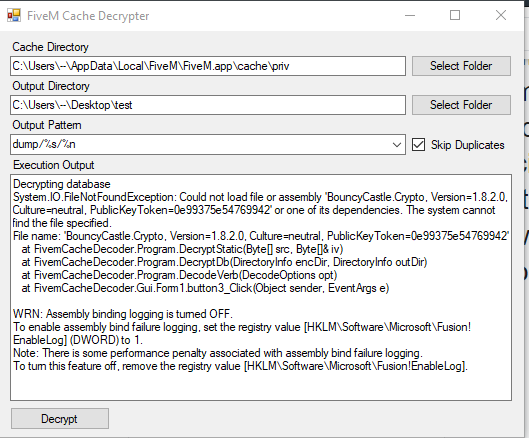Click the 'FiveM Cache Decrypter' title text
Viewport: 529px width, 438px height.
88,16
